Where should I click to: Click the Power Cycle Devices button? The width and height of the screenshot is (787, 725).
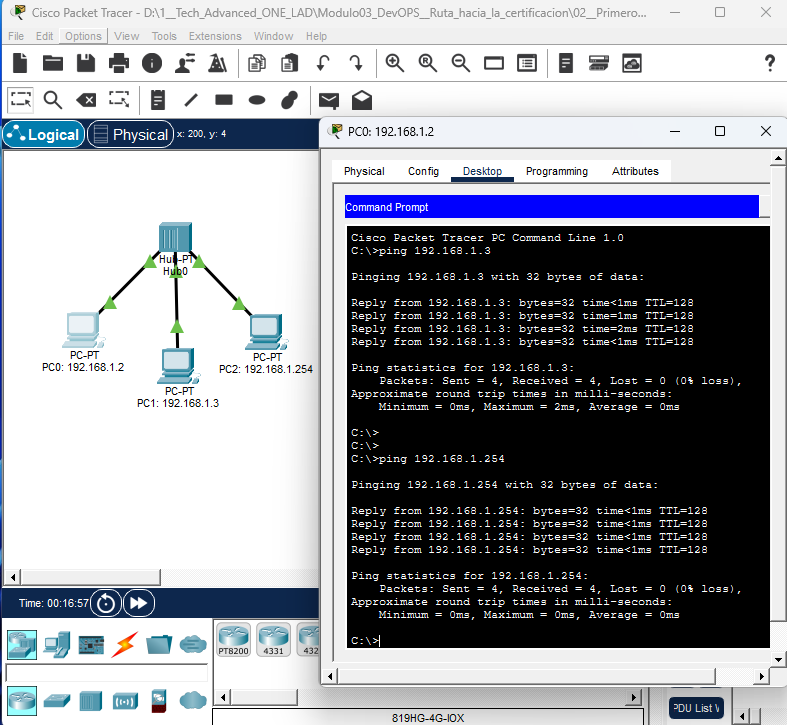(106, 603)
